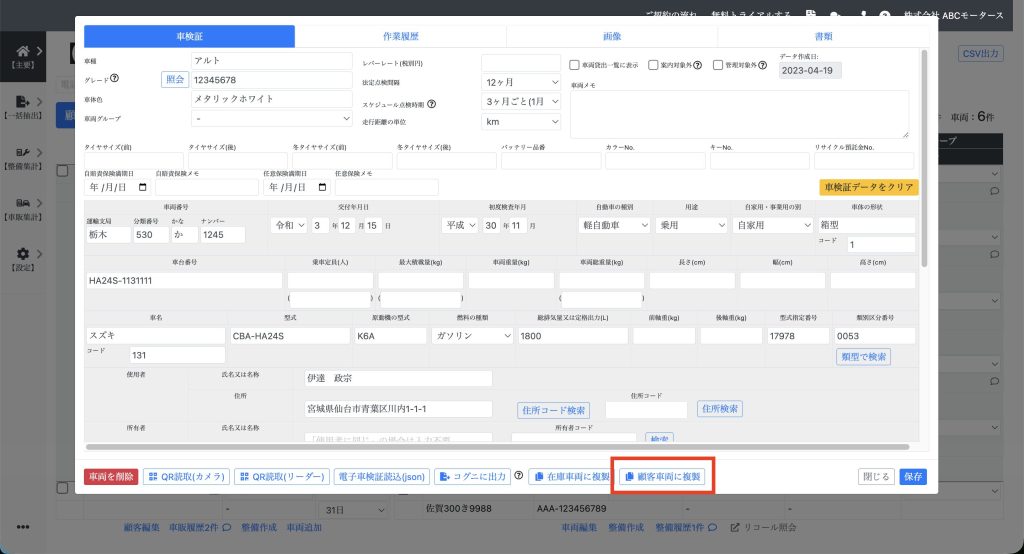This screenshot has height=554, width=1024.
Task: Open the 法定点検間隔 dropdown showing 12ヶ月
Action: pos(521,82)
